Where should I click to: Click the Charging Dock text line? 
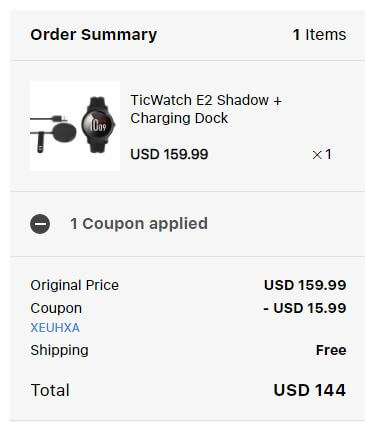point(179,118)
